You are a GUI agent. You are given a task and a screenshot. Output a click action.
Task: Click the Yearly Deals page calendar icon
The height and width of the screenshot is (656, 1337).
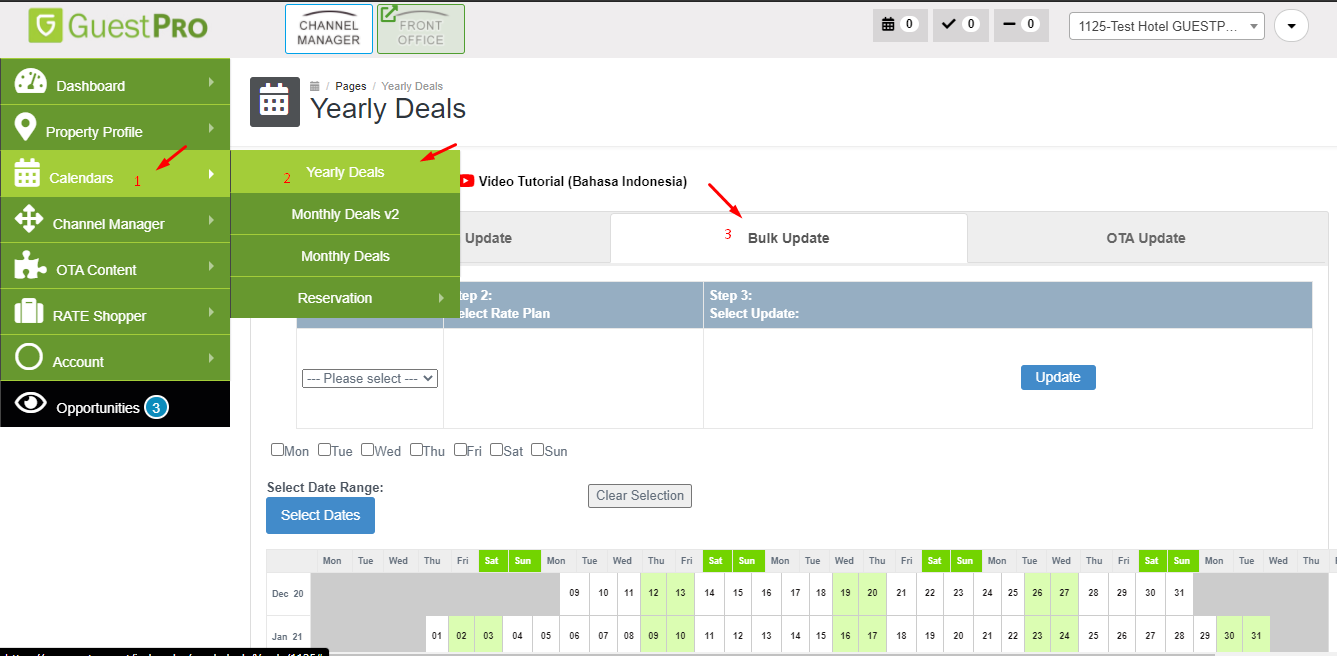click(275, 102)
